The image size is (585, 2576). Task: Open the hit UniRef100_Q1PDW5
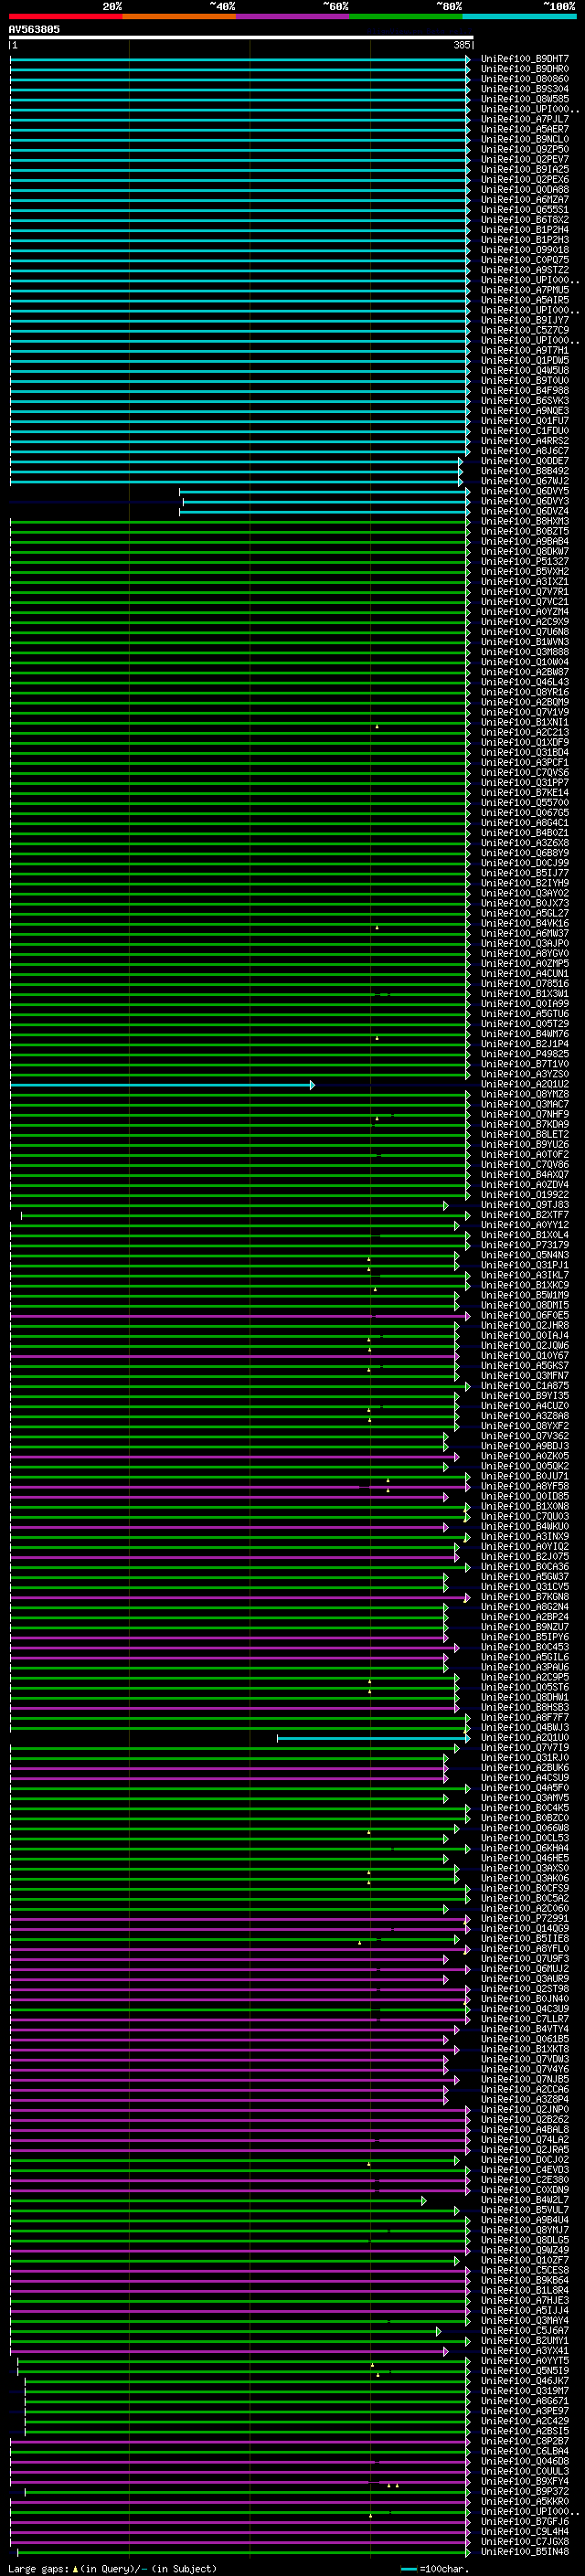tap(525, 361)
